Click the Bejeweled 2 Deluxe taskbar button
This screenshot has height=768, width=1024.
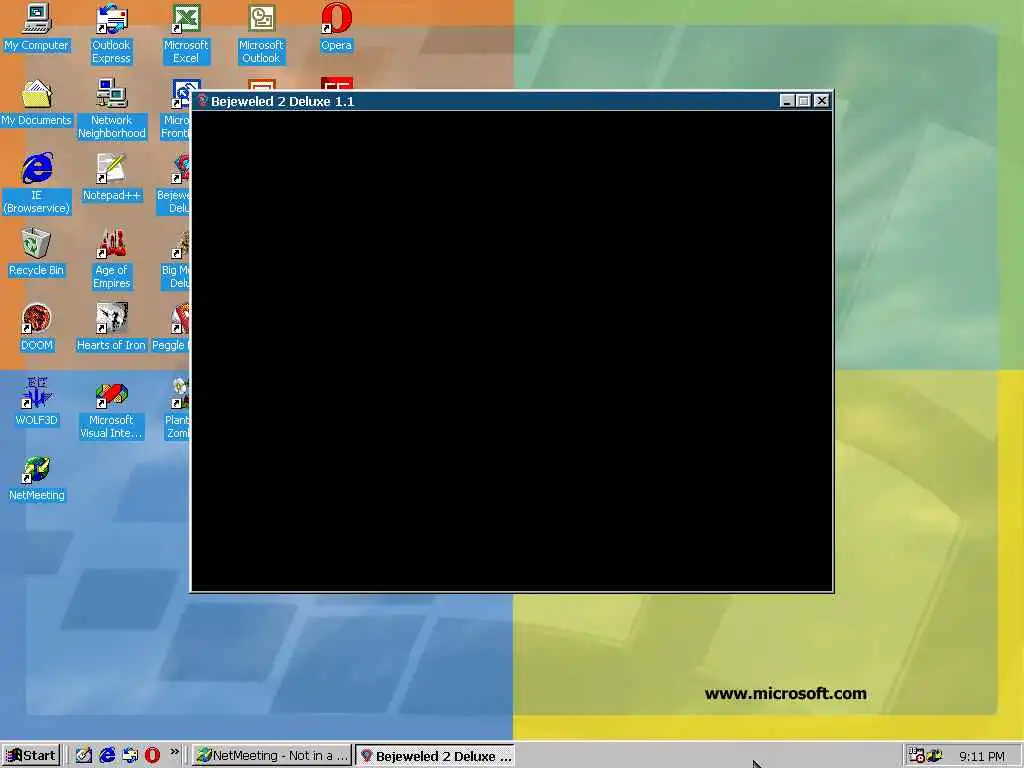435,756
